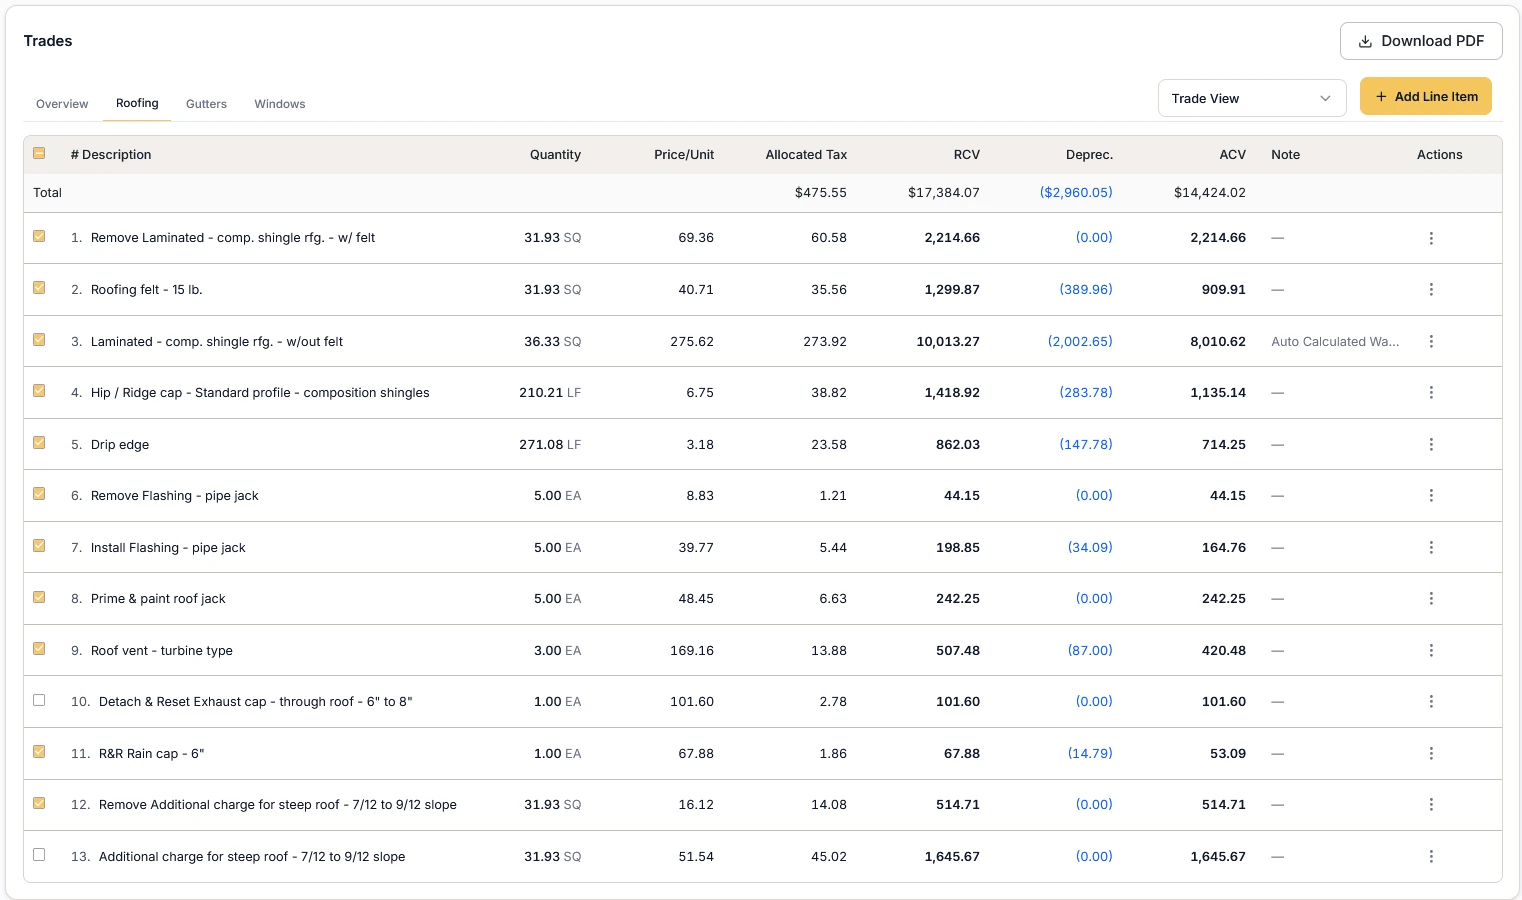Click the Download PDF button
The width and height of the screenshot is (1522, 900).
pyautogui.click(x=1421, y=41)
